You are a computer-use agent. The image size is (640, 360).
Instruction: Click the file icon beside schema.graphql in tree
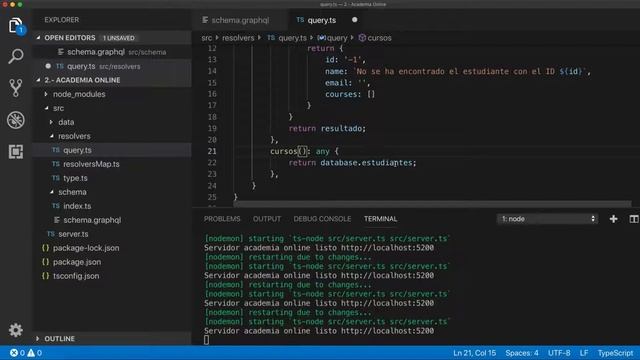[57, 220]
